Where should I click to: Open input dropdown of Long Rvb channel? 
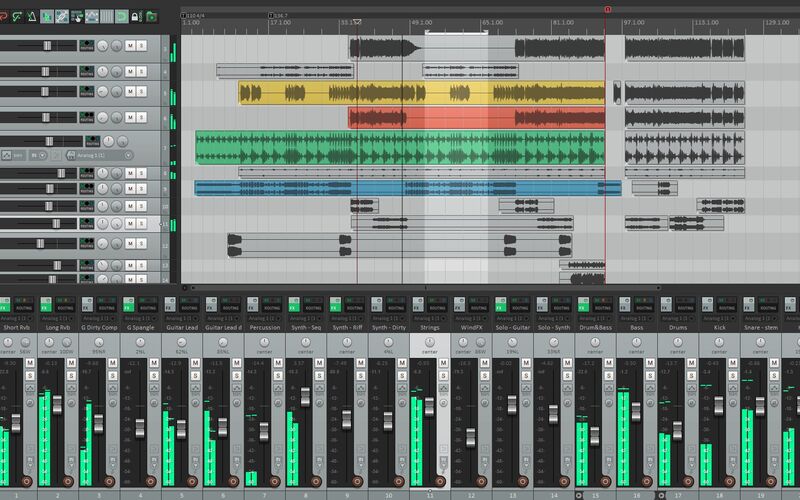(58, 318)
